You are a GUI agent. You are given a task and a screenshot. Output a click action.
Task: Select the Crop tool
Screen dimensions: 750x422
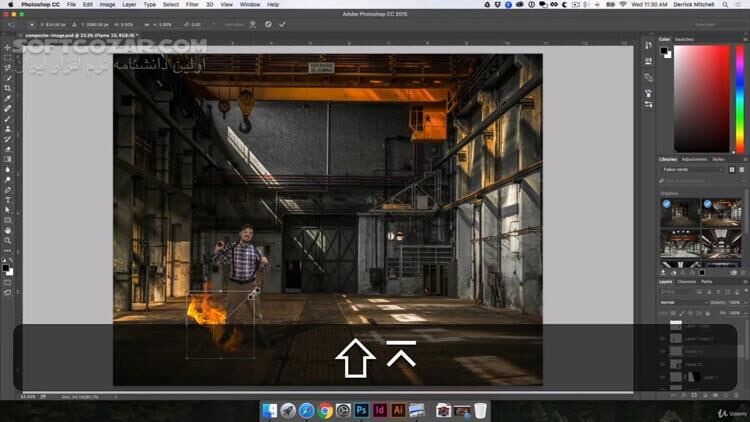8,88
